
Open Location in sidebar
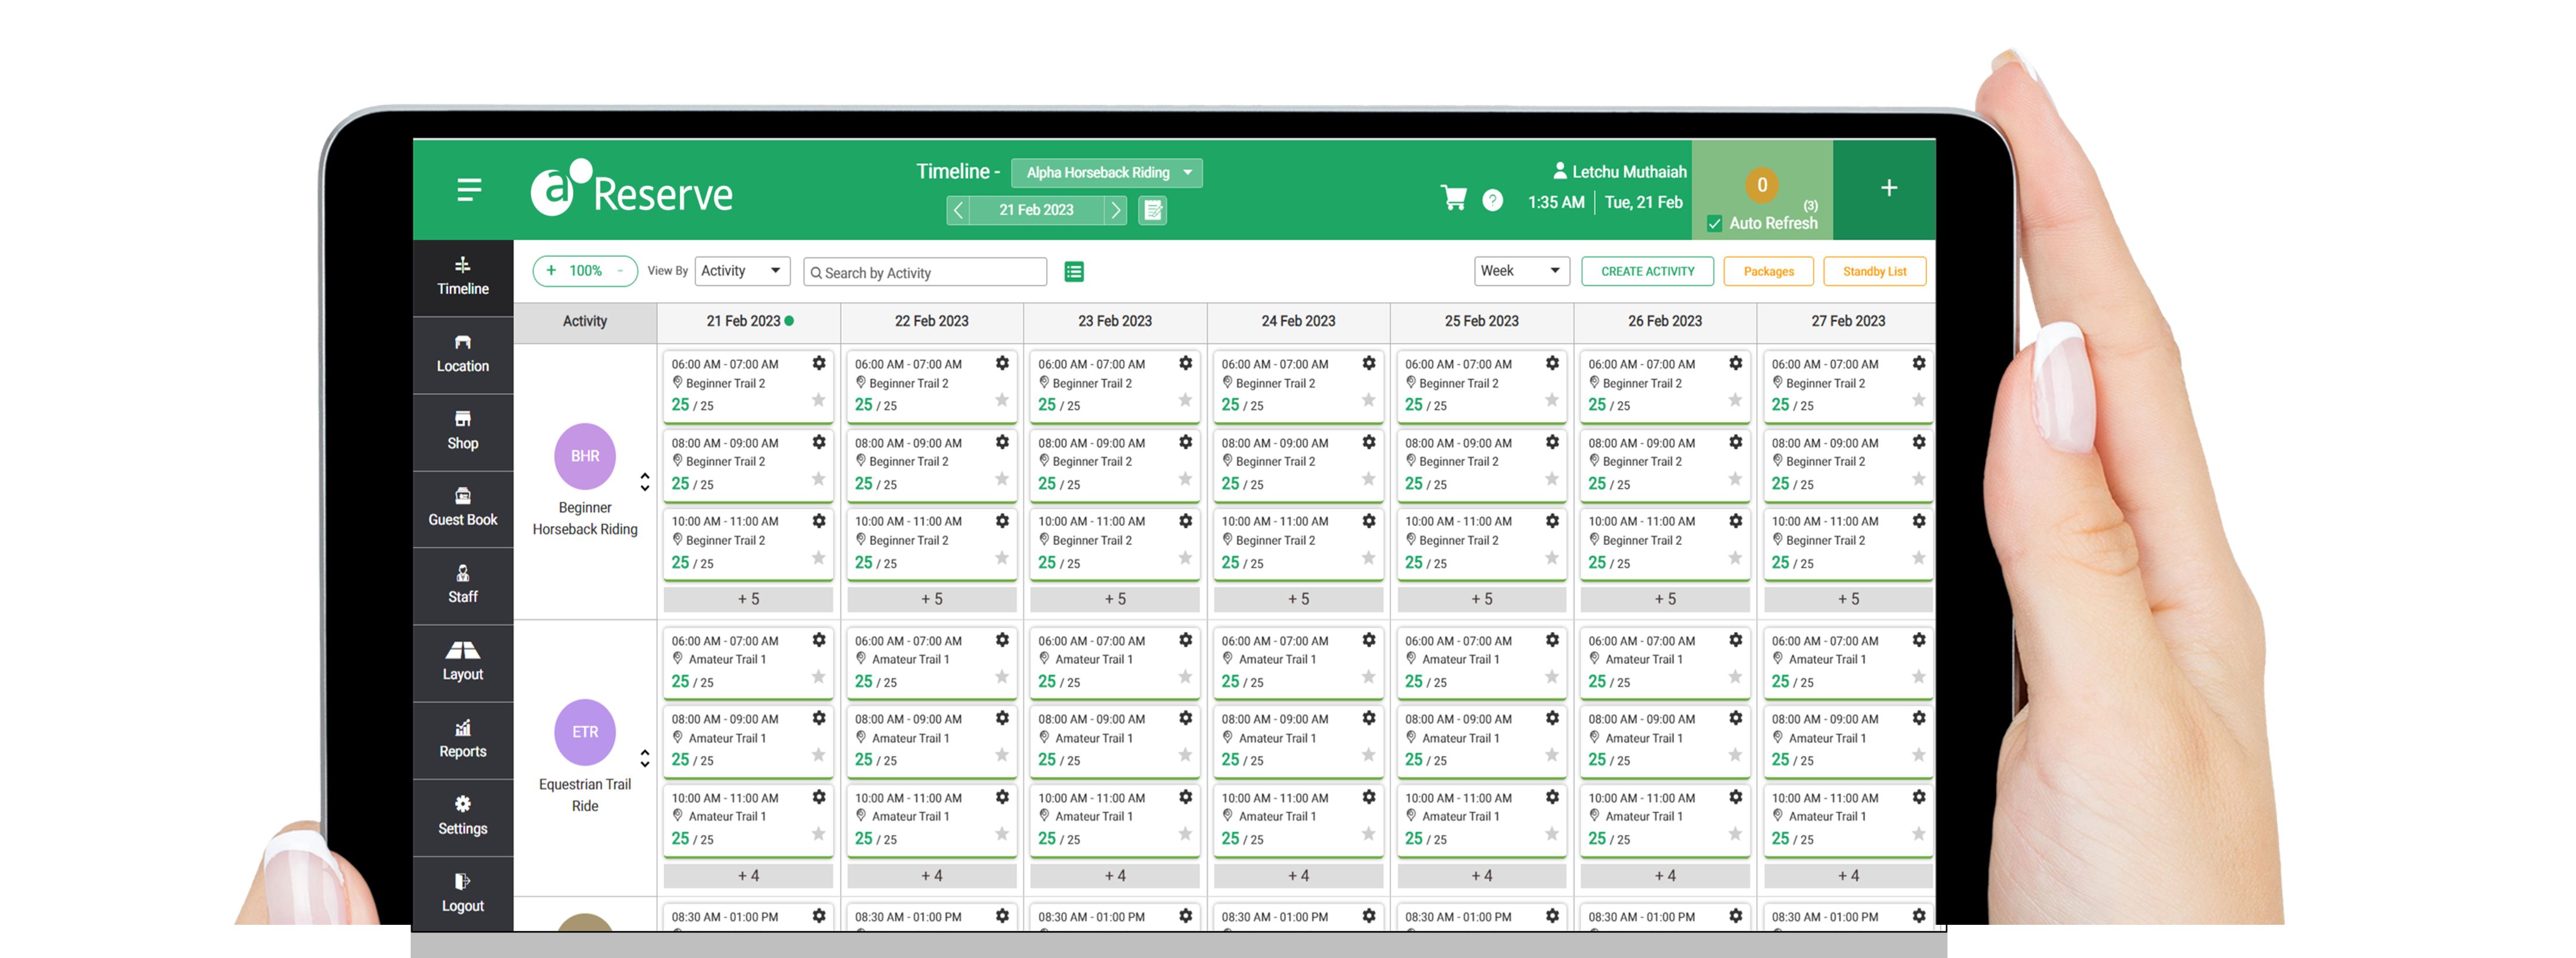[x=463, y=355]
